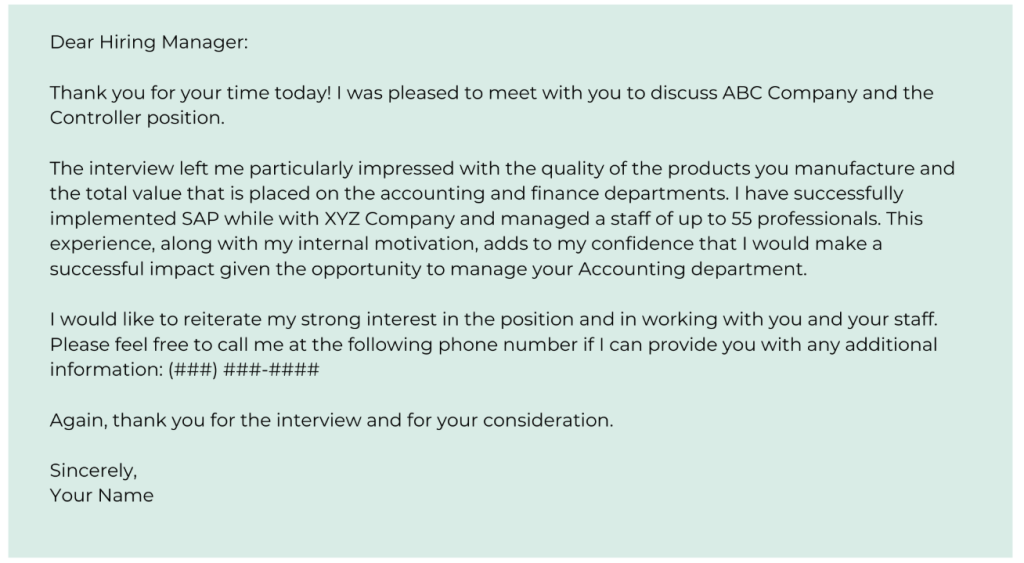Screen dimensions: 1024x563
Task: Click the 'Sincerely,' closing line
Action: point(93,471)
